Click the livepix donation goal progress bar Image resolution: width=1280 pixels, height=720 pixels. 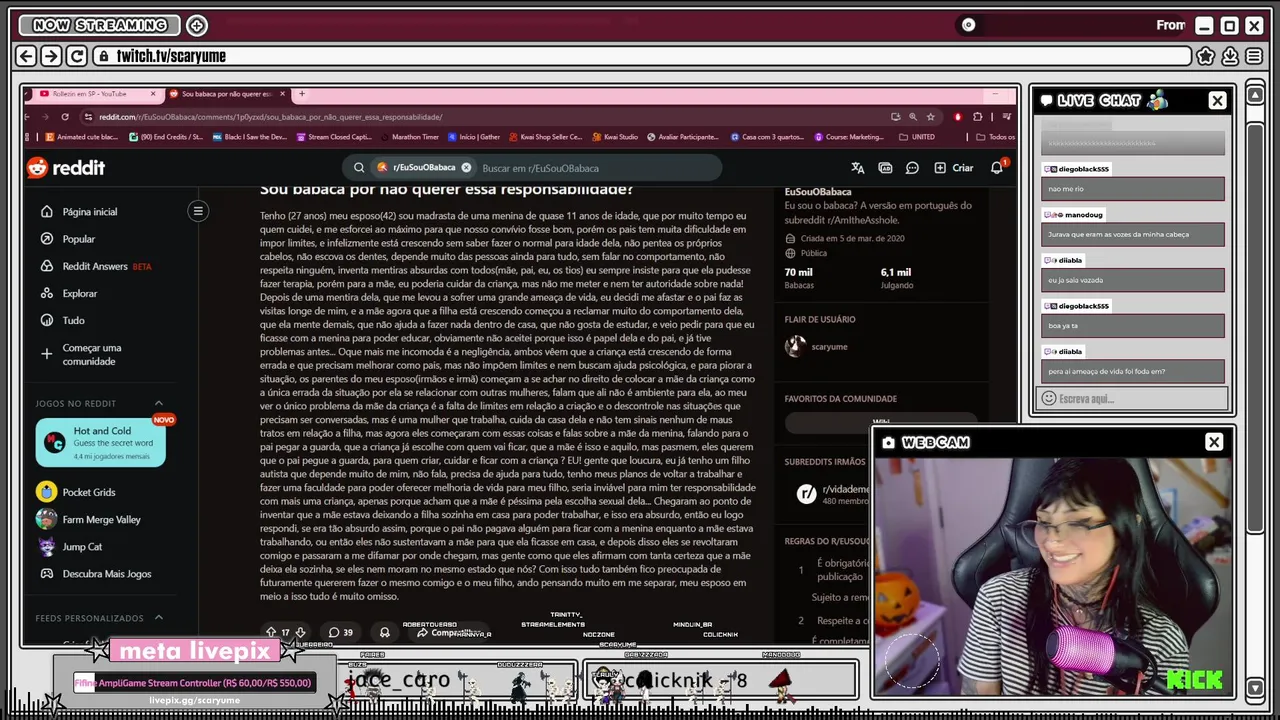194,683
